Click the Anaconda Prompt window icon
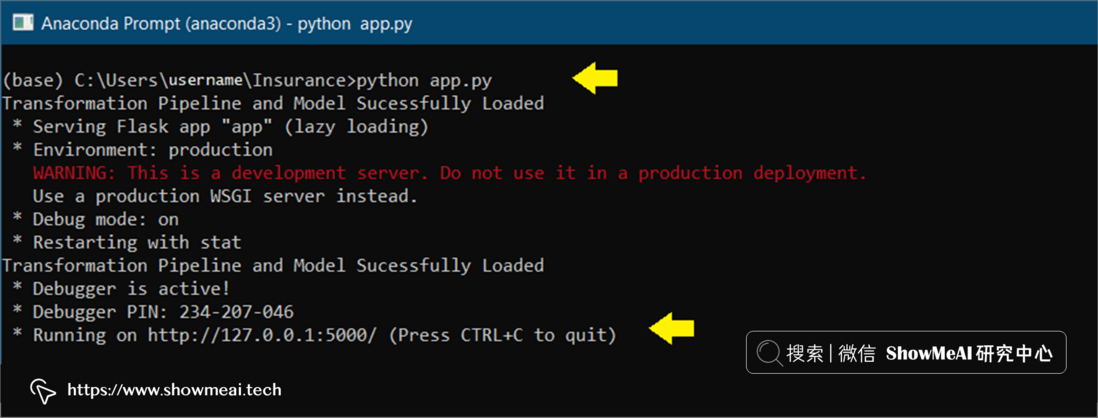The width and height of the screenshot is (1098, 418). click(23, 24)
